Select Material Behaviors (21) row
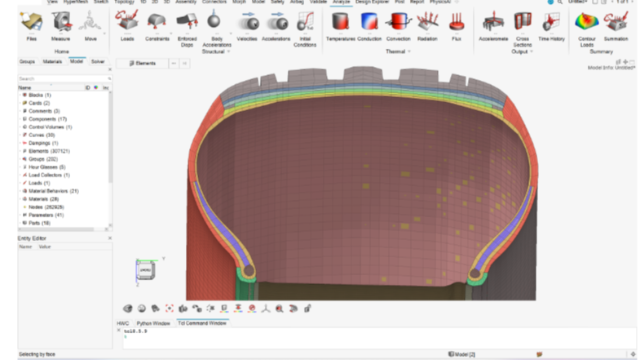 (53, 191)
